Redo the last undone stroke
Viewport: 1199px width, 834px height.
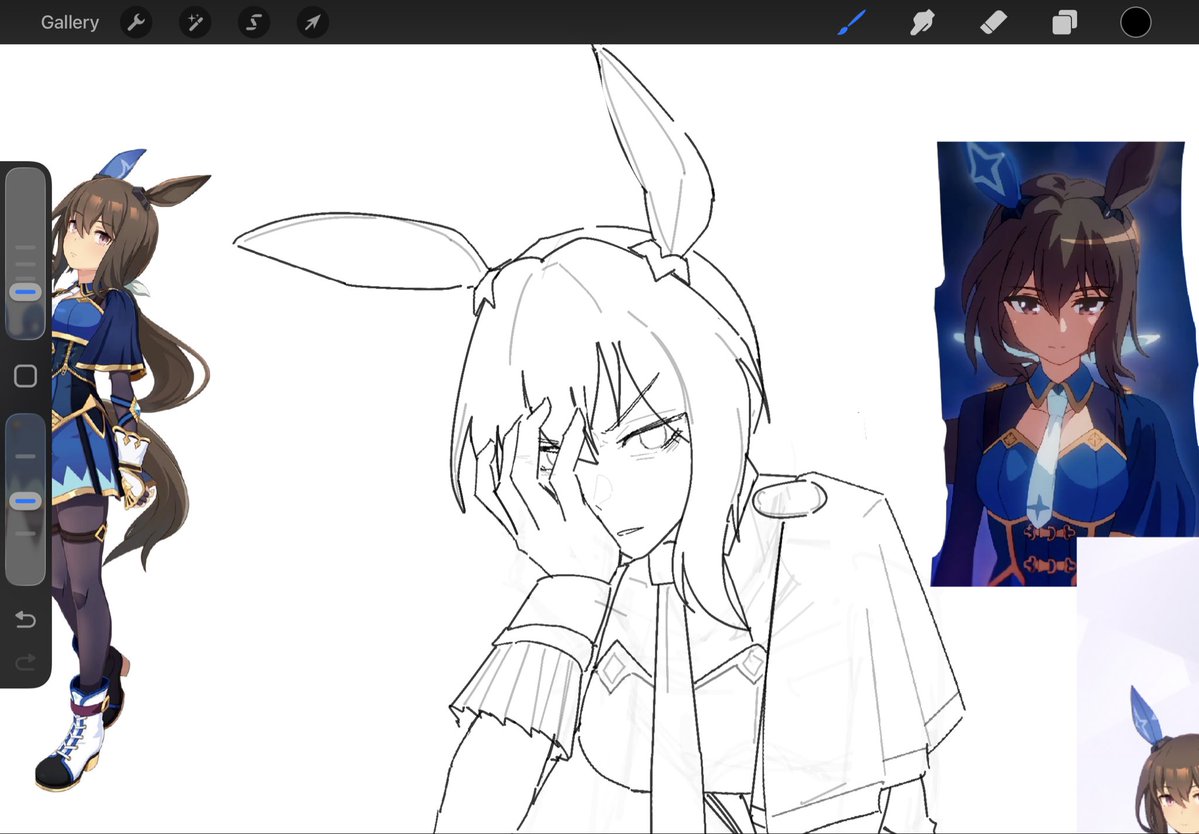tap(25, 661)
